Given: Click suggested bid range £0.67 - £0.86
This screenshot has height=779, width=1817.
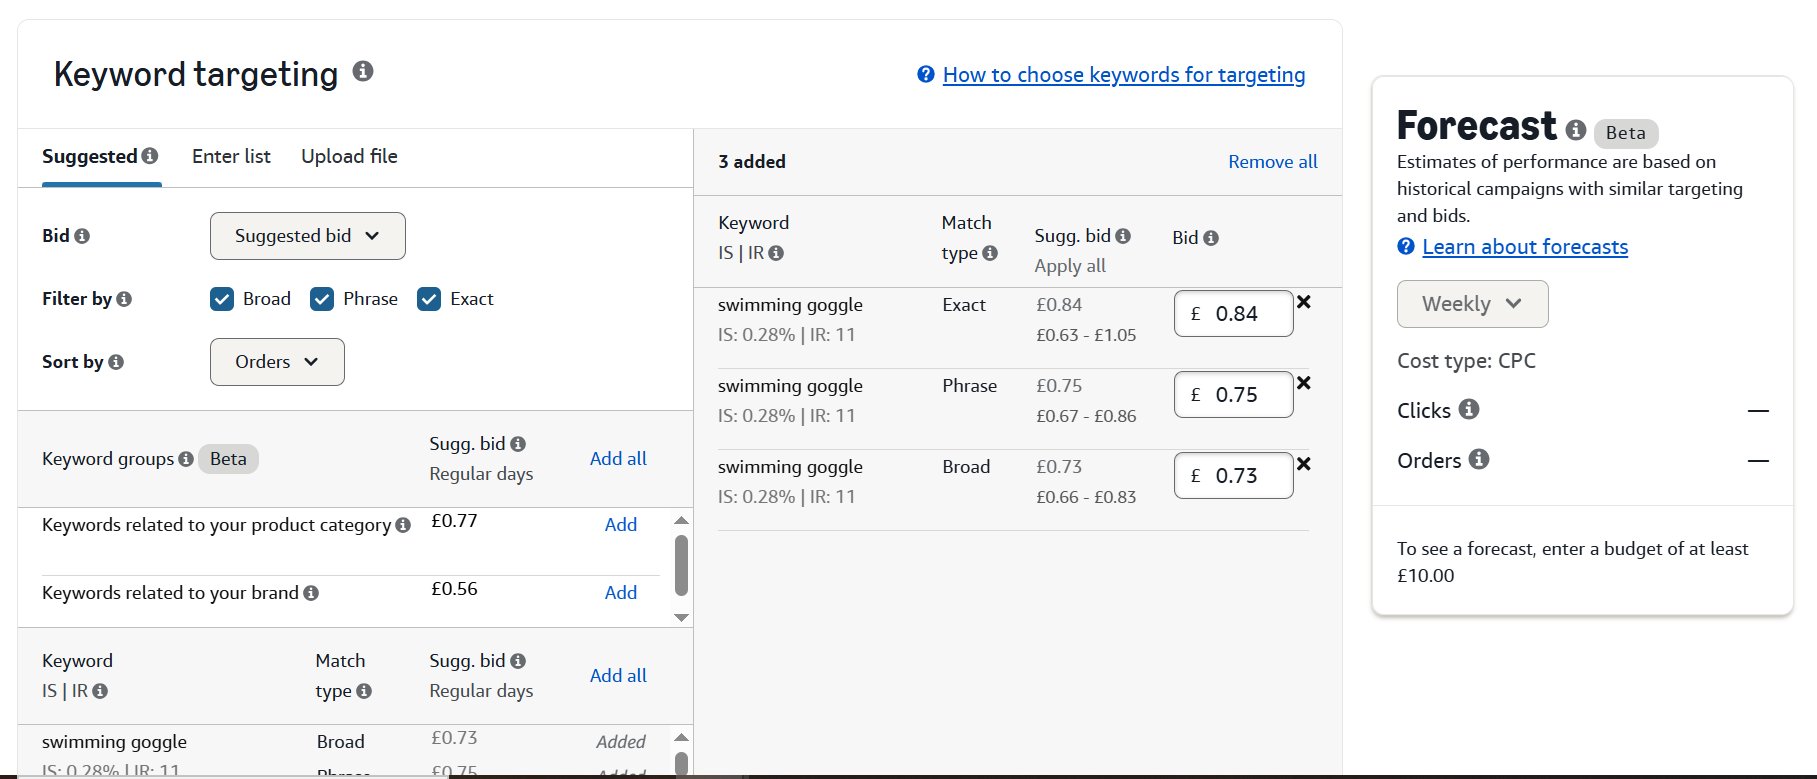Looking at the screenshot, I should click(1086, 416).
